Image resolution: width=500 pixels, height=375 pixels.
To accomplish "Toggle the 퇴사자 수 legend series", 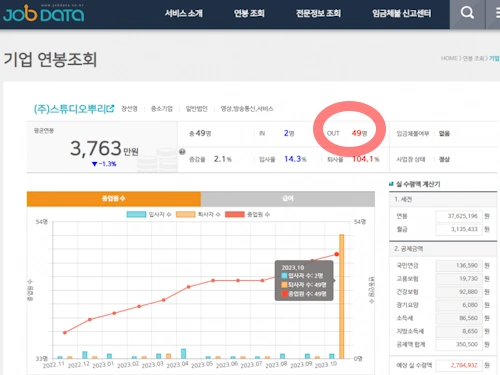I will pos(198,214).
